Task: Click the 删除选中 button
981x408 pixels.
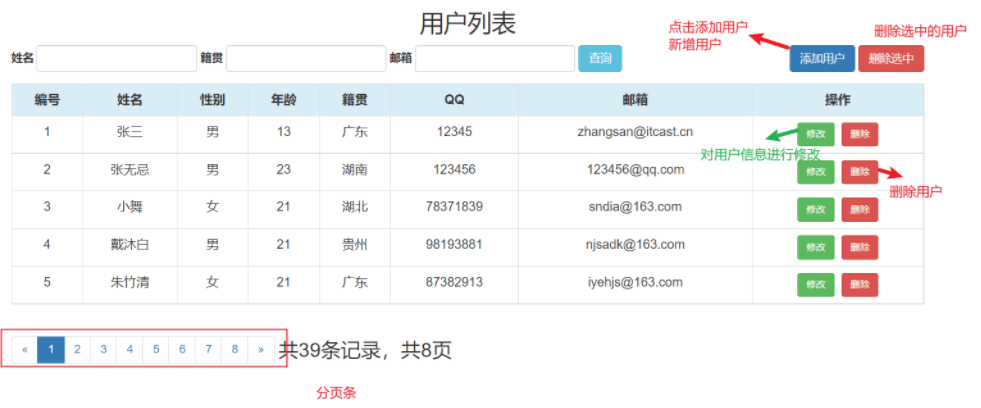Action: 891,58
